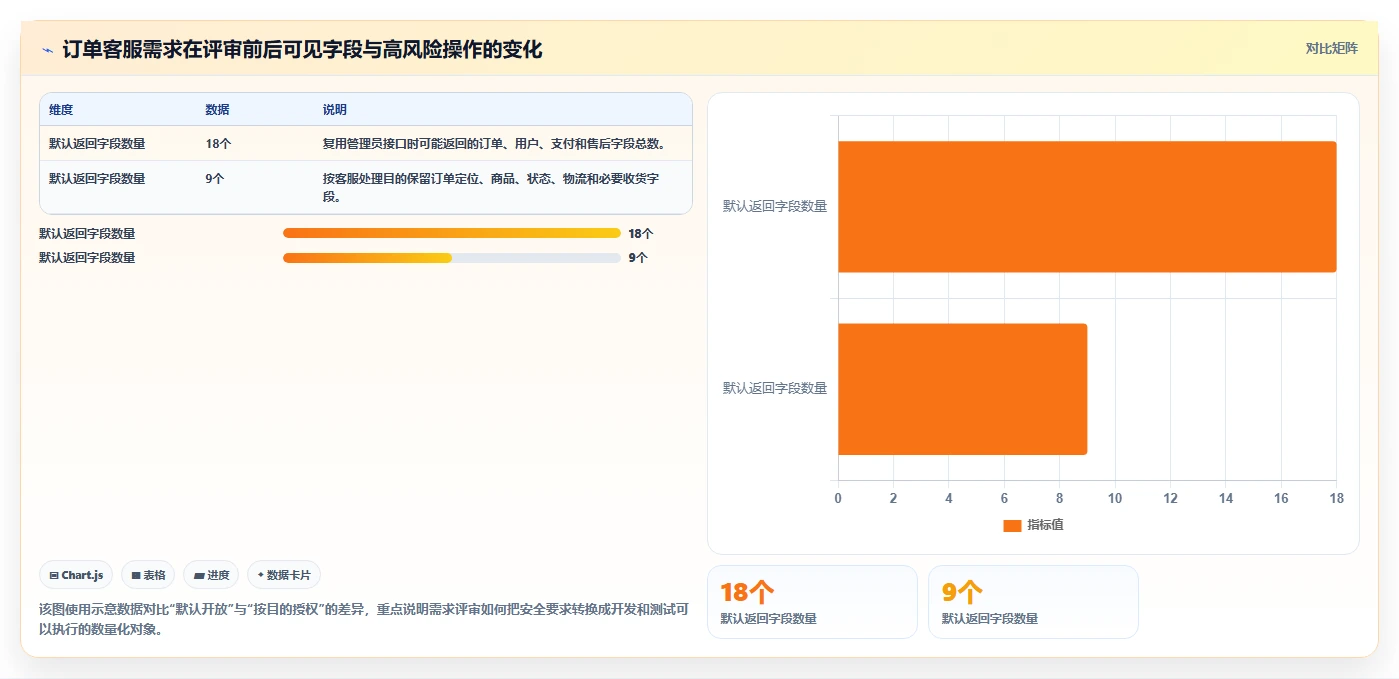
Task: Click the 进度 tag chip
Action: 211,575
